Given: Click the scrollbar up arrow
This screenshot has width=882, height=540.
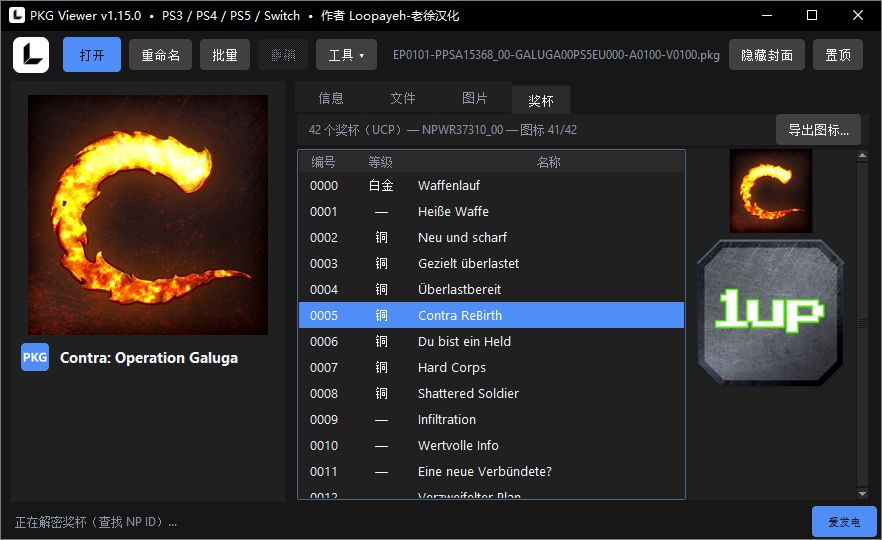Looking at the screenshot, I should pyautogui.click(x=862, y=156).
